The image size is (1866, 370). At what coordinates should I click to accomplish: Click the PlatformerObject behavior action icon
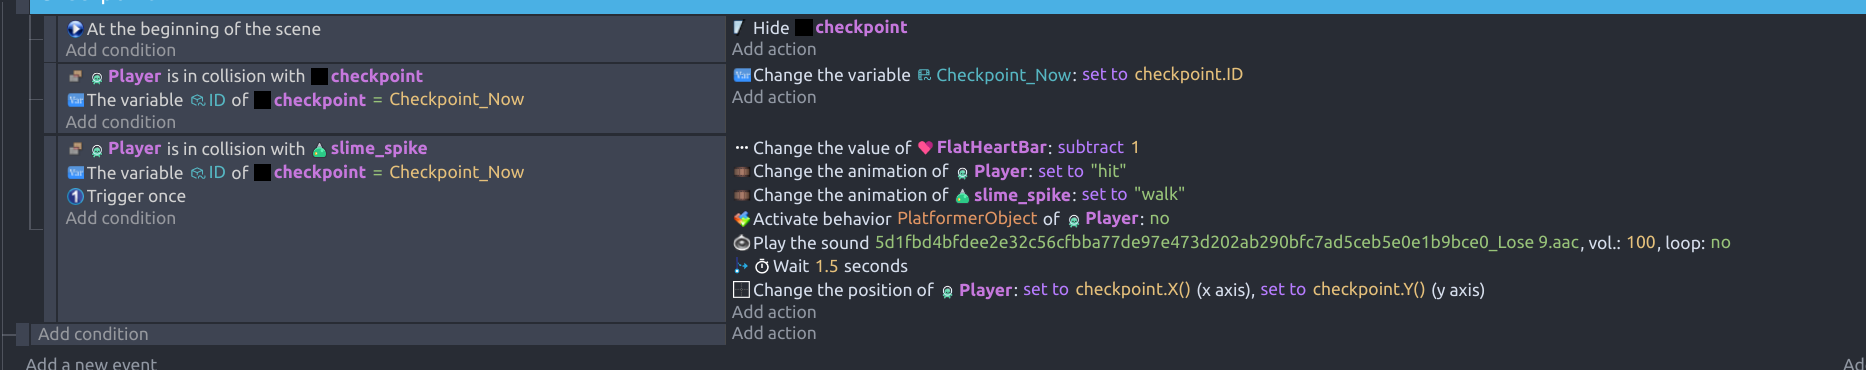pos(741,219)
